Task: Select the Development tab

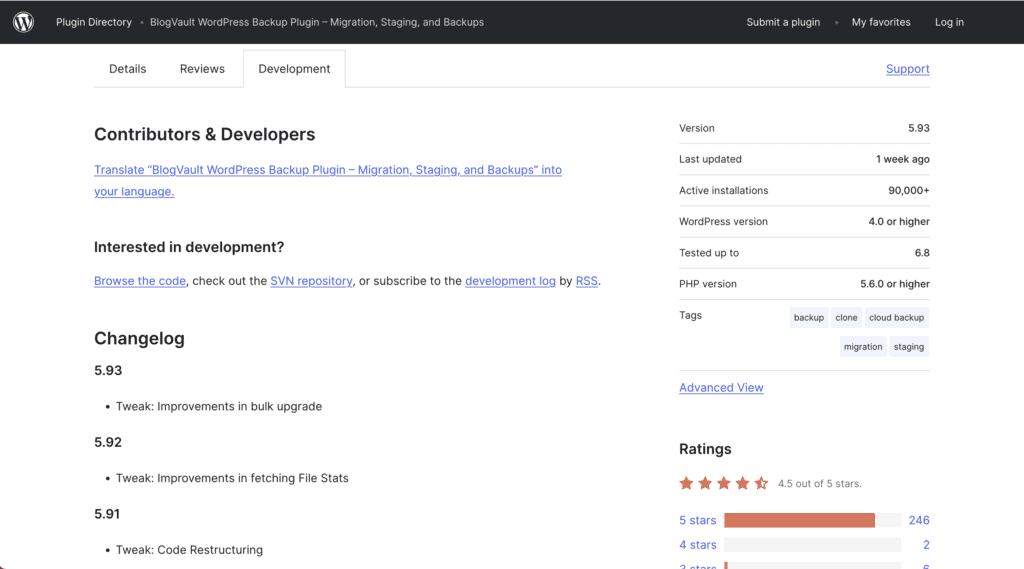Action: (294, 69)
